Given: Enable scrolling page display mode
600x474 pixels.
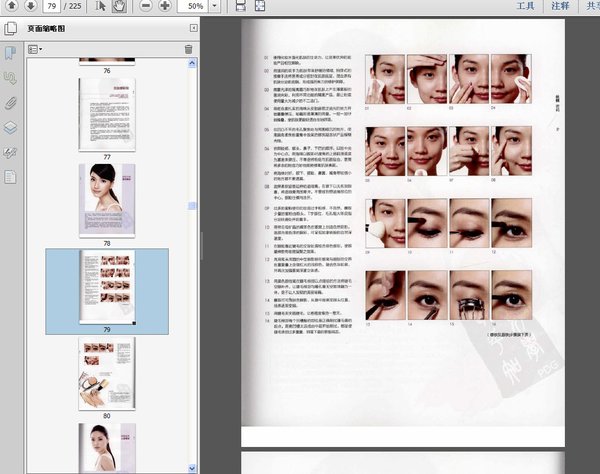Looking at the screenshot, I should 241,6.
